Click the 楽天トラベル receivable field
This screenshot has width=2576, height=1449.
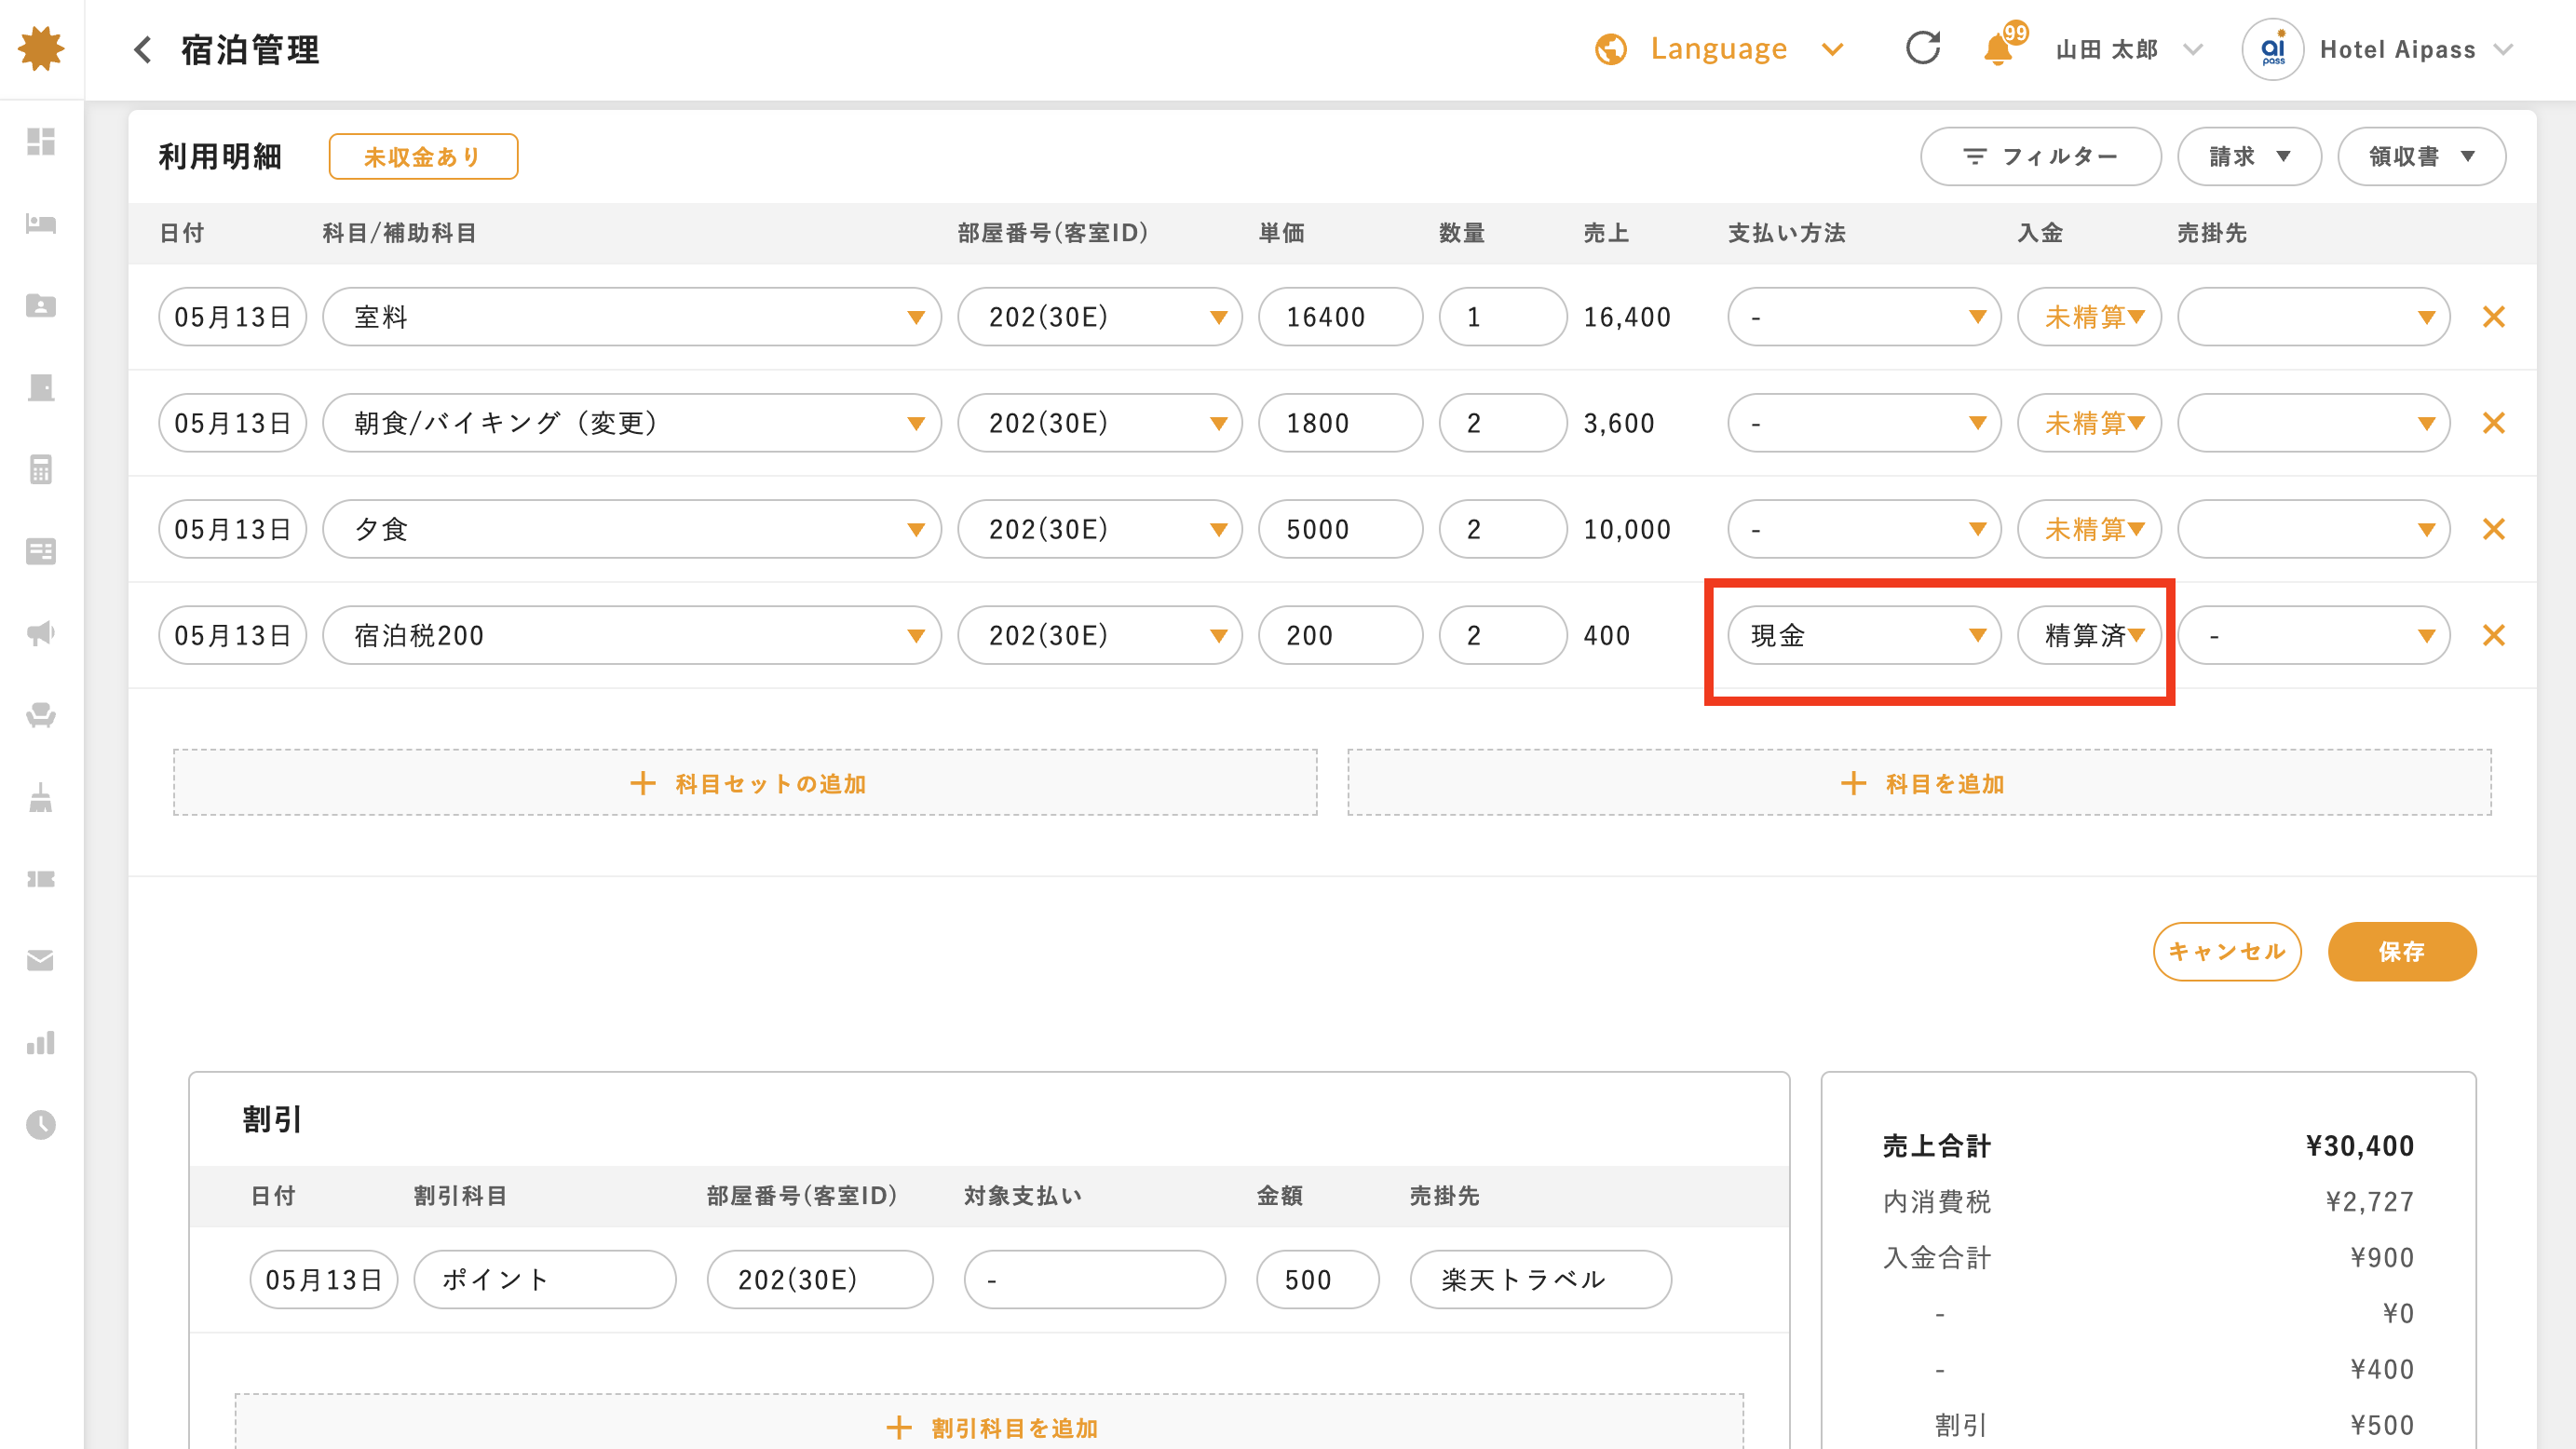pos(1540,1280)
